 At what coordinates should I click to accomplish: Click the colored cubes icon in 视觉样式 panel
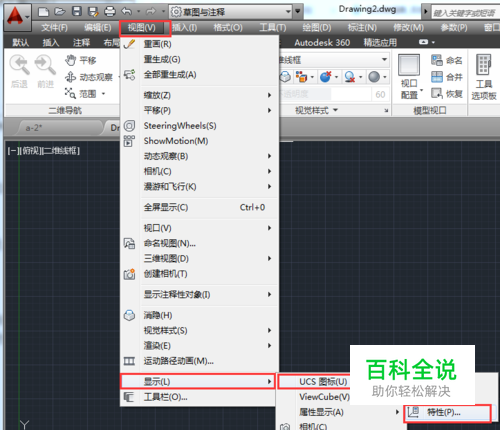coord(301,77)
